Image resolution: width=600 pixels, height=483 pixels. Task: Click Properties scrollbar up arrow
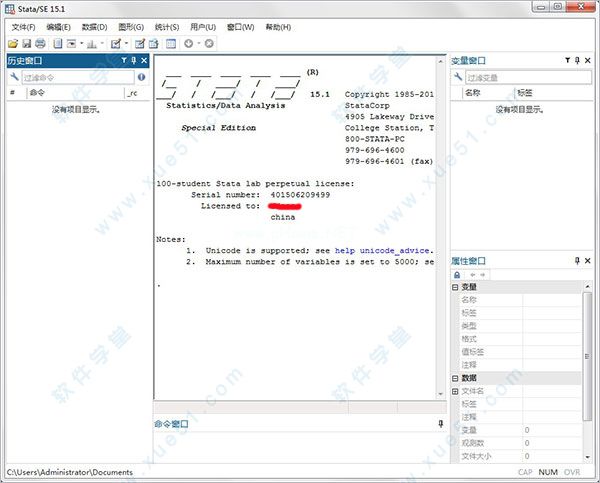587,287
